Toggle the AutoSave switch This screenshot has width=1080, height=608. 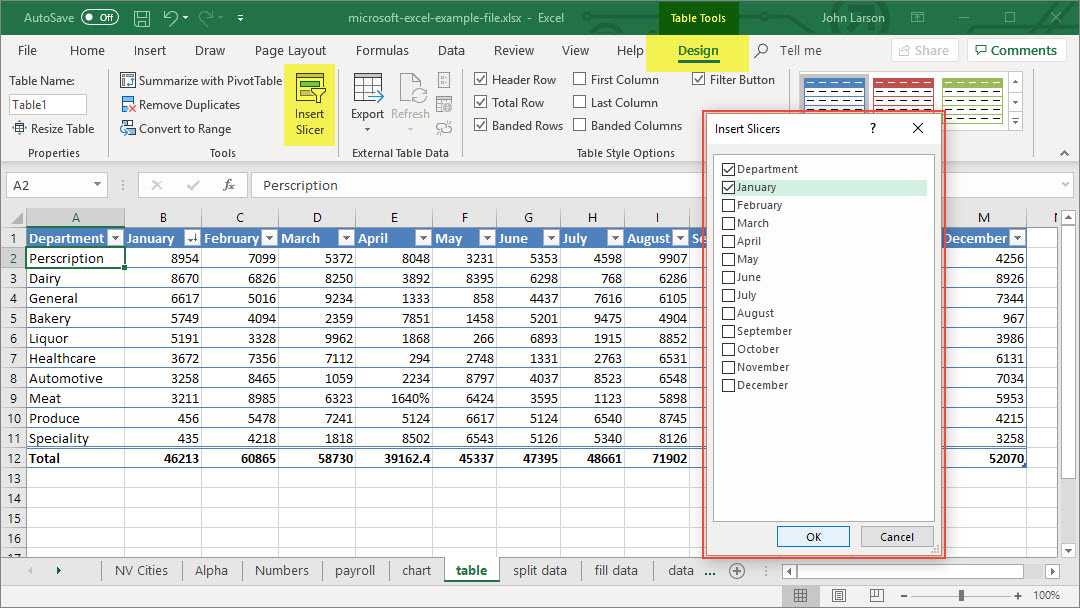pyautogui.click(x=99, y=18)
